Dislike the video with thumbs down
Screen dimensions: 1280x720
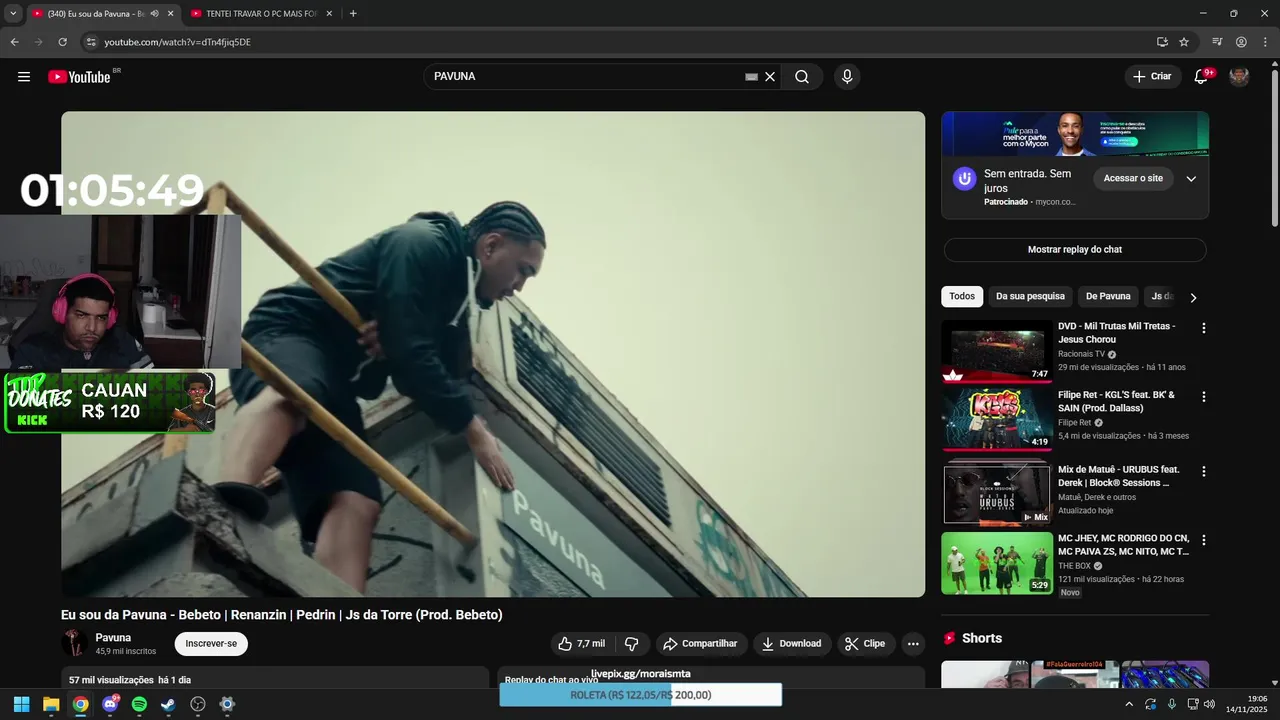[632, 644]
